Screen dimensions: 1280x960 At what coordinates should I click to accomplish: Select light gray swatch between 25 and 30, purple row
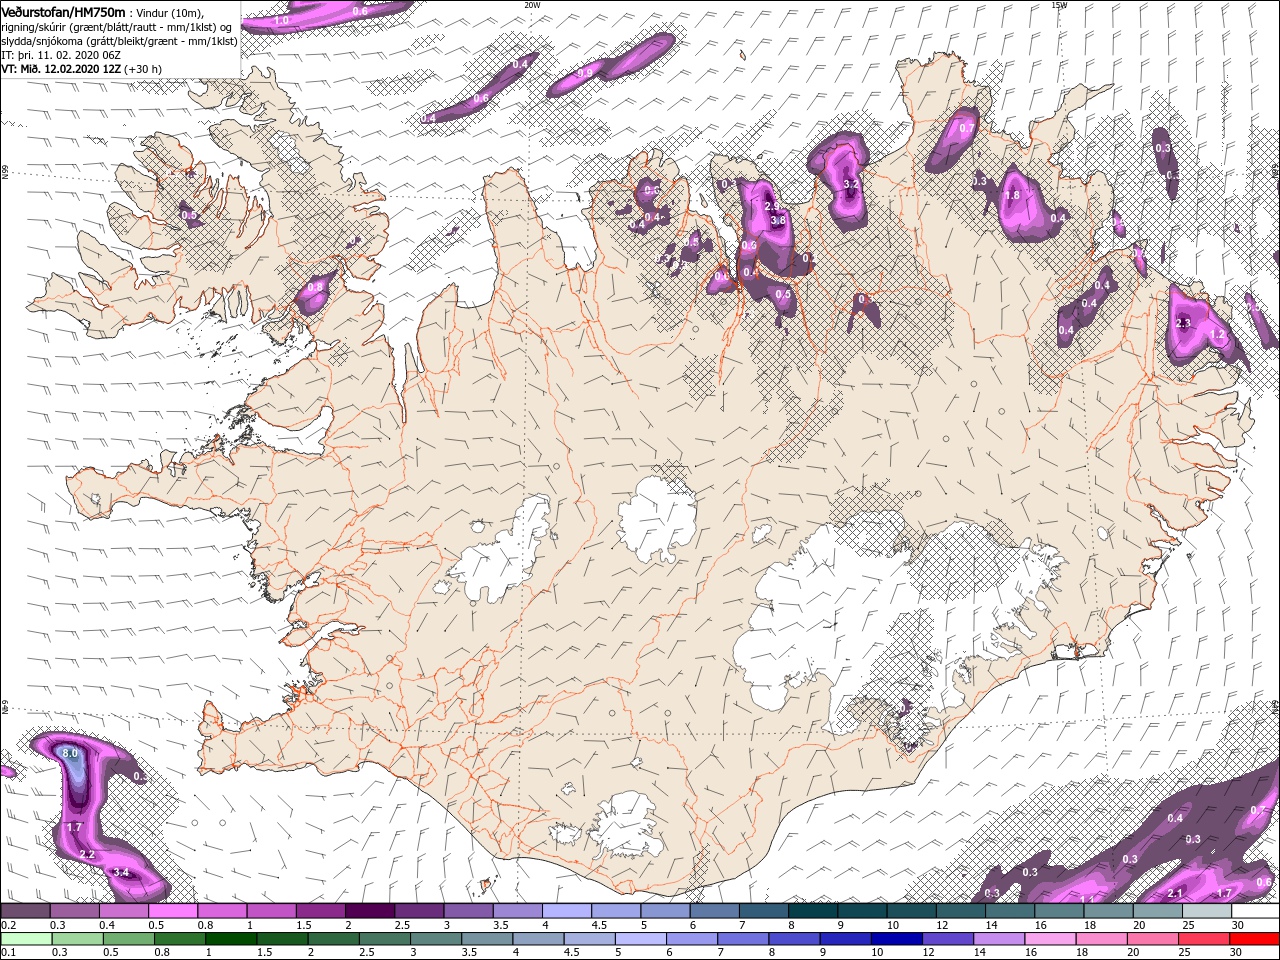[x=1206, y=911]
